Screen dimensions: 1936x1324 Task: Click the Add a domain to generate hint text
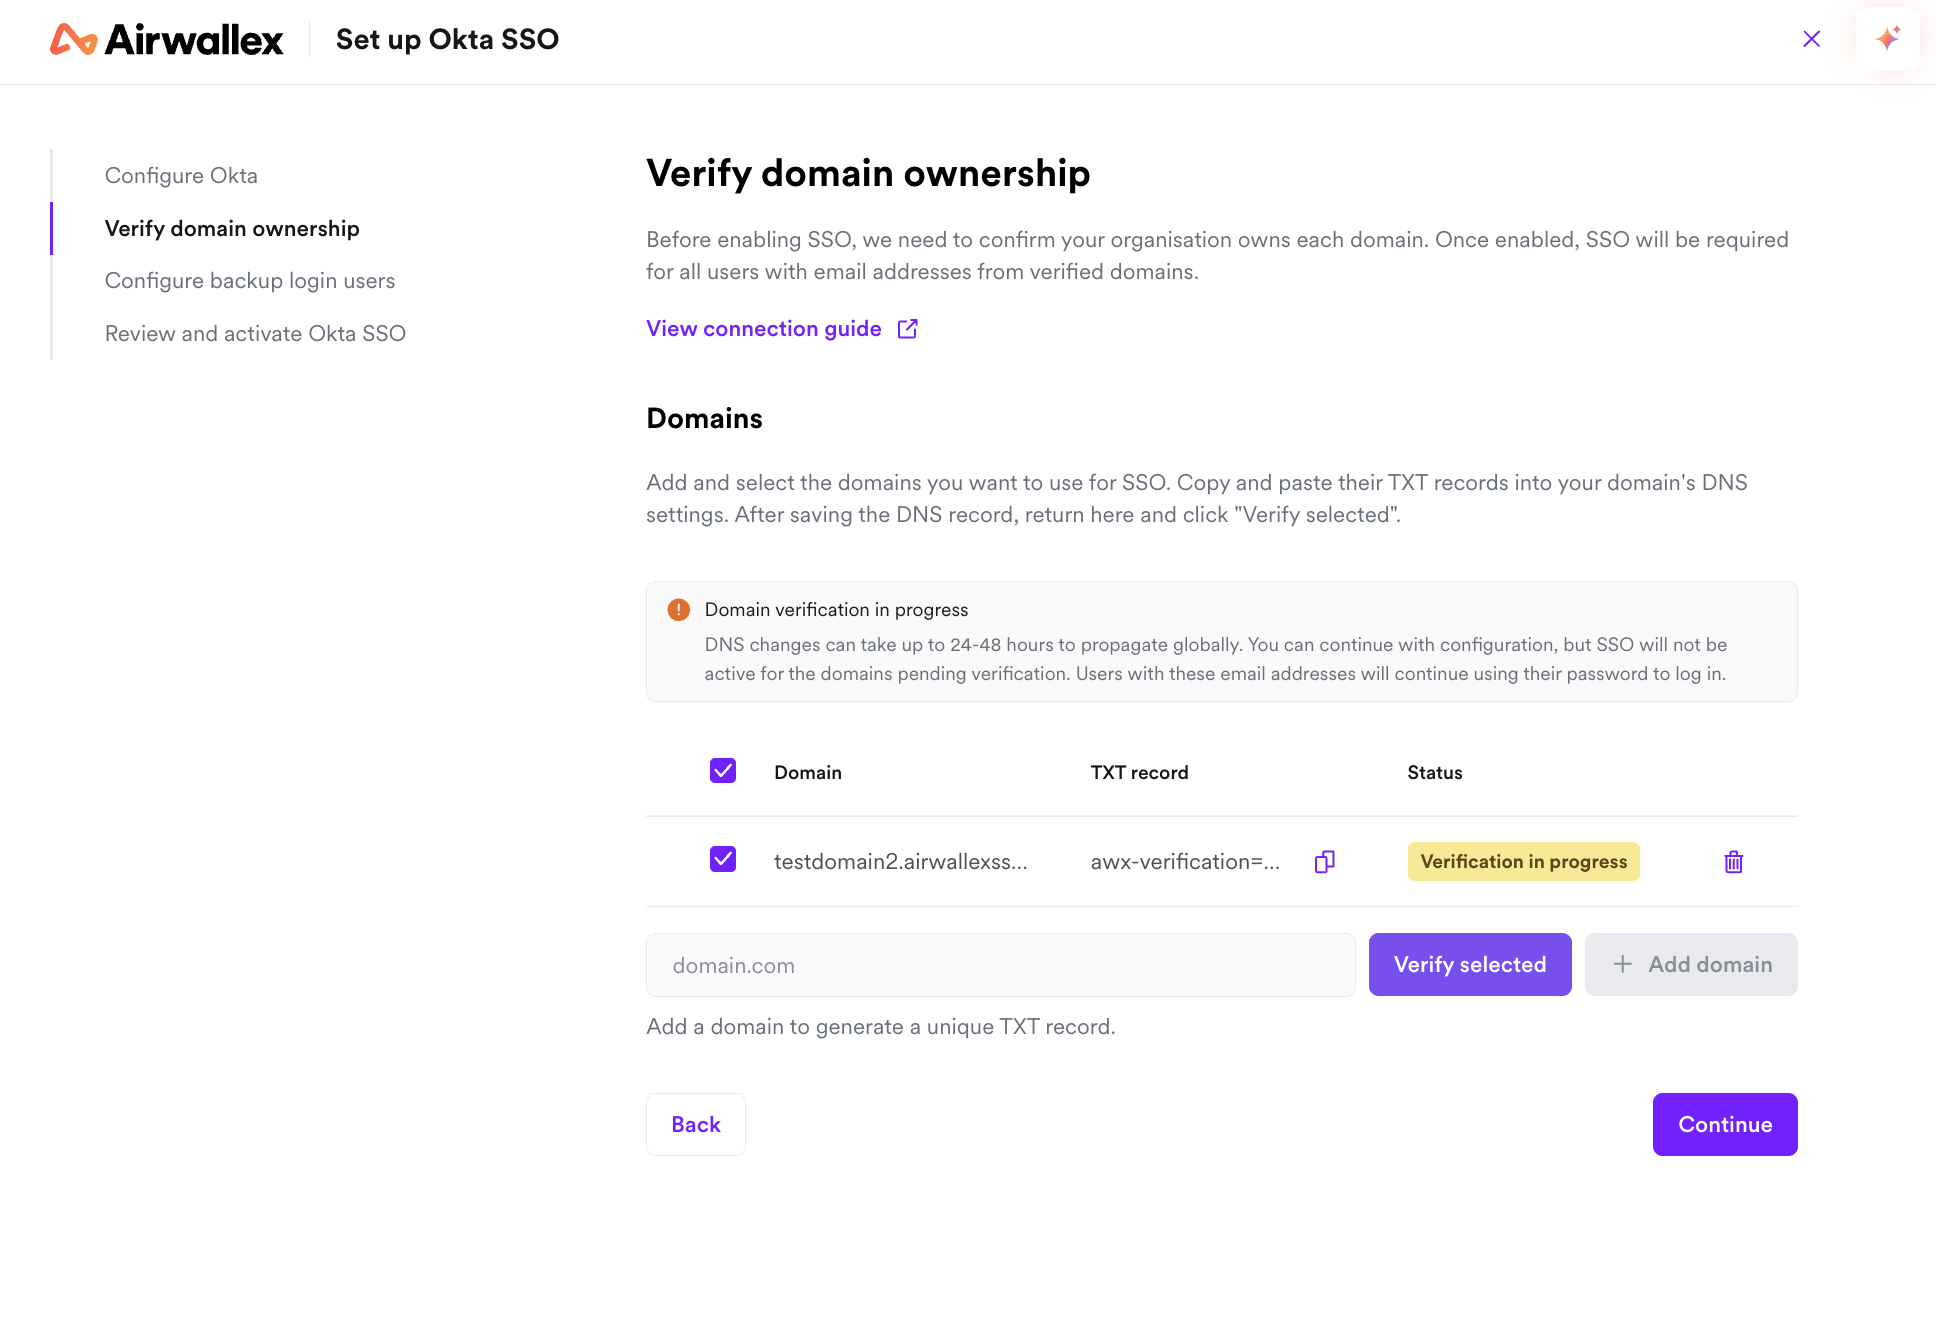881,1027
